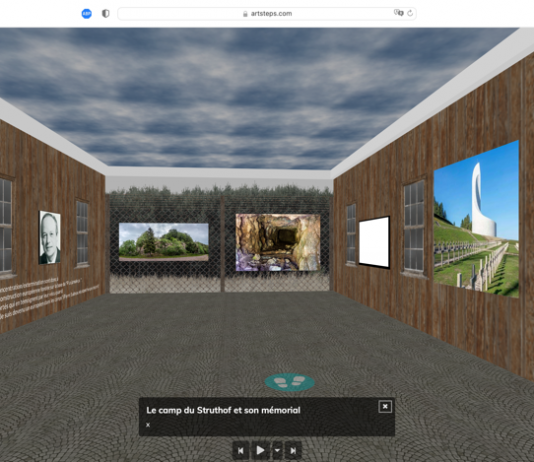
Task: Click the AdBlock Plus extension icon
Action: [x=87, y=14]
